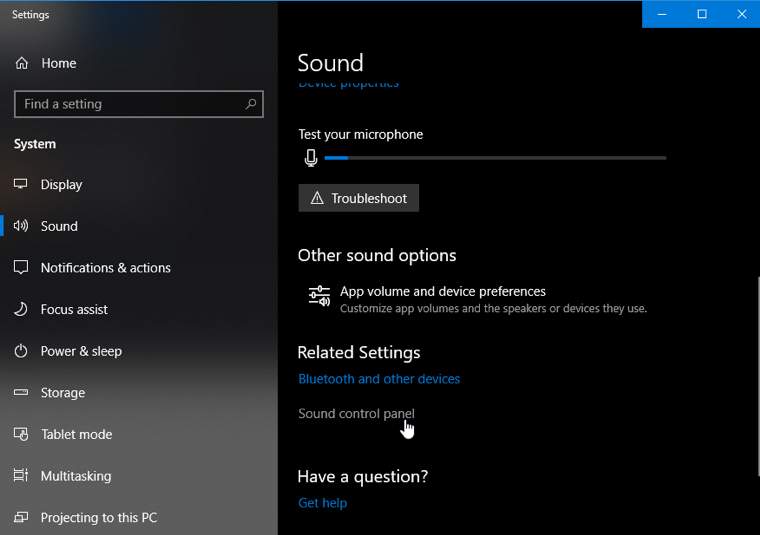
Task: Click the Power & sleep icon
Action: pos(21,351)
